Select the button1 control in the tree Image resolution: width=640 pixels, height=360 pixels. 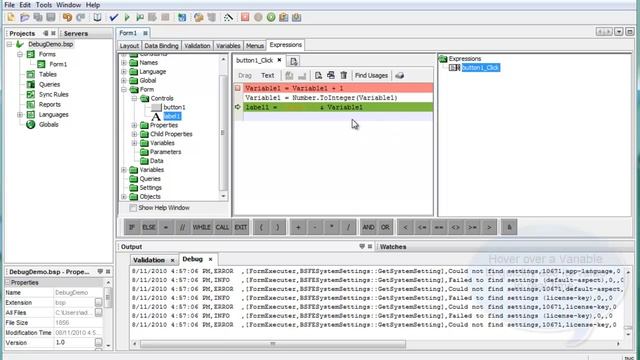coord(174,107)
